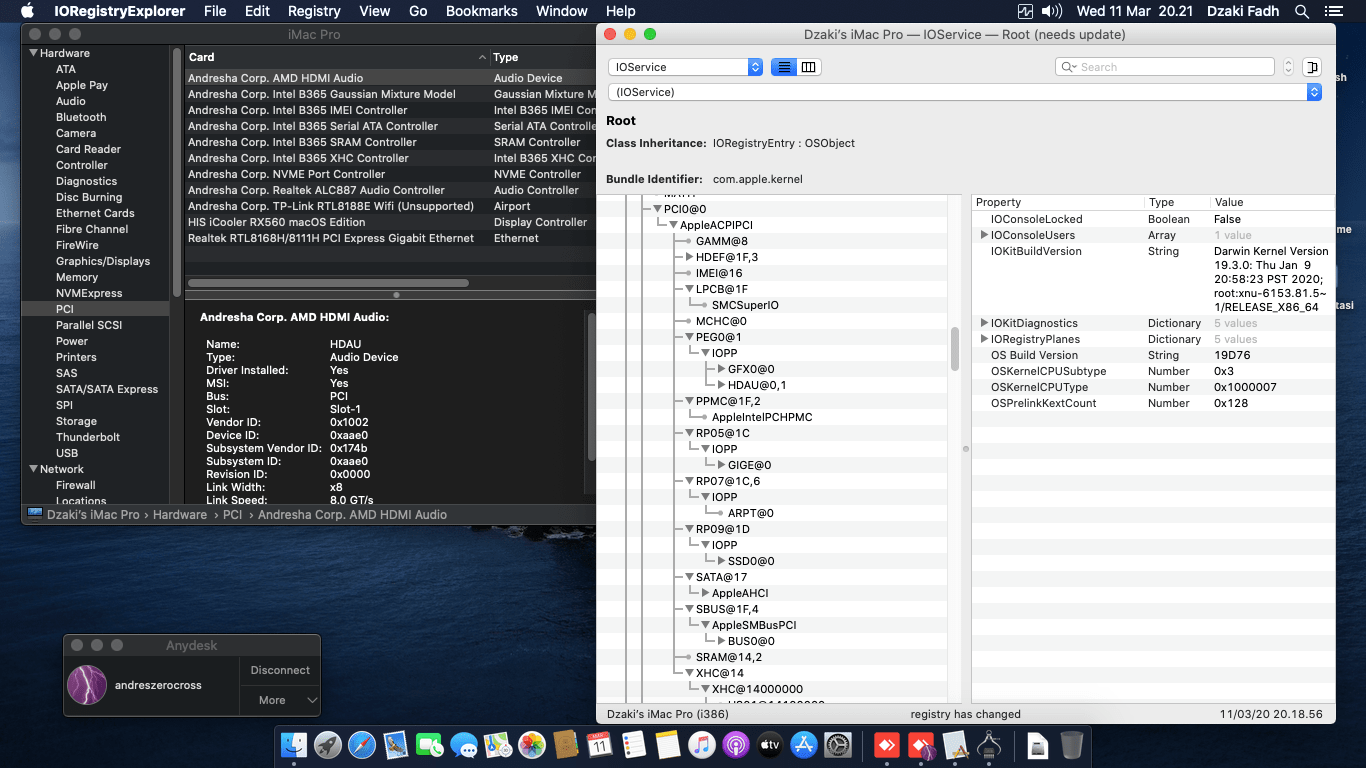Image resolution: width=1366 pixels, height=768 pixels.
Task: Open the Registry menu
Action: [314, 11]
